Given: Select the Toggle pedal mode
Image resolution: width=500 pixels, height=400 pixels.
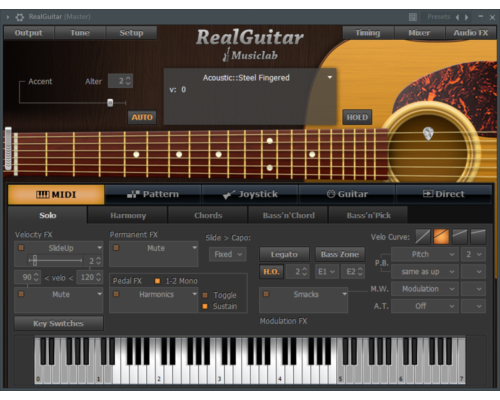Looking at the screenshot, I should click(205, 295).
